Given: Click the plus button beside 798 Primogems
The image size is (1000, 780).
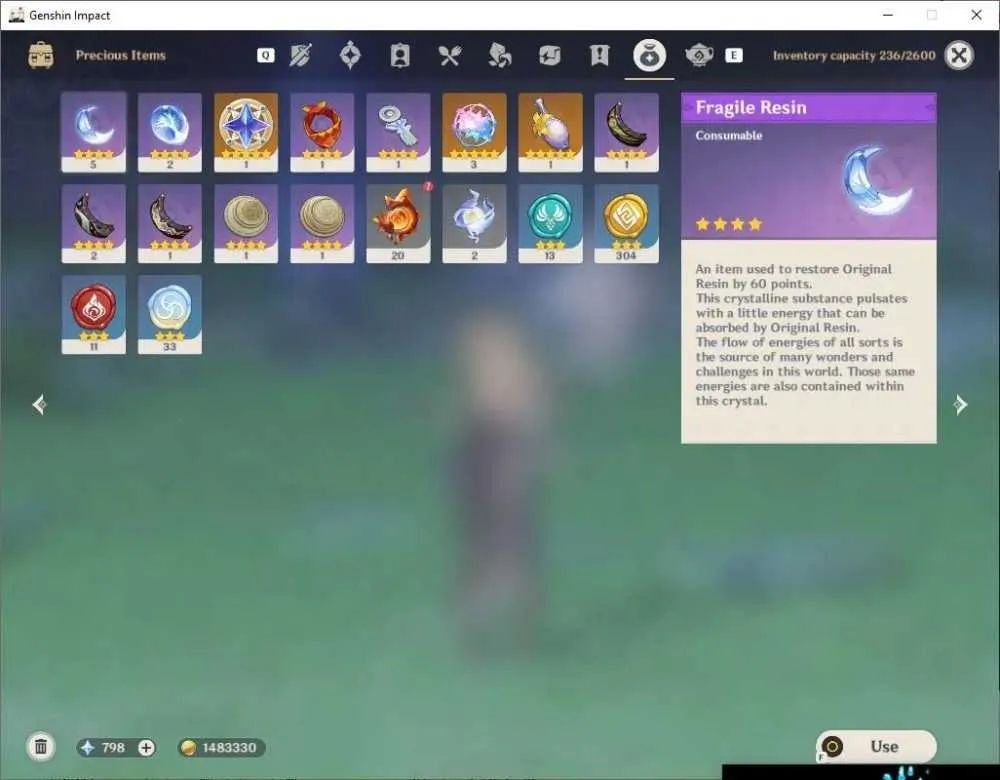Looking at the screenshot, I should point(146,747).
